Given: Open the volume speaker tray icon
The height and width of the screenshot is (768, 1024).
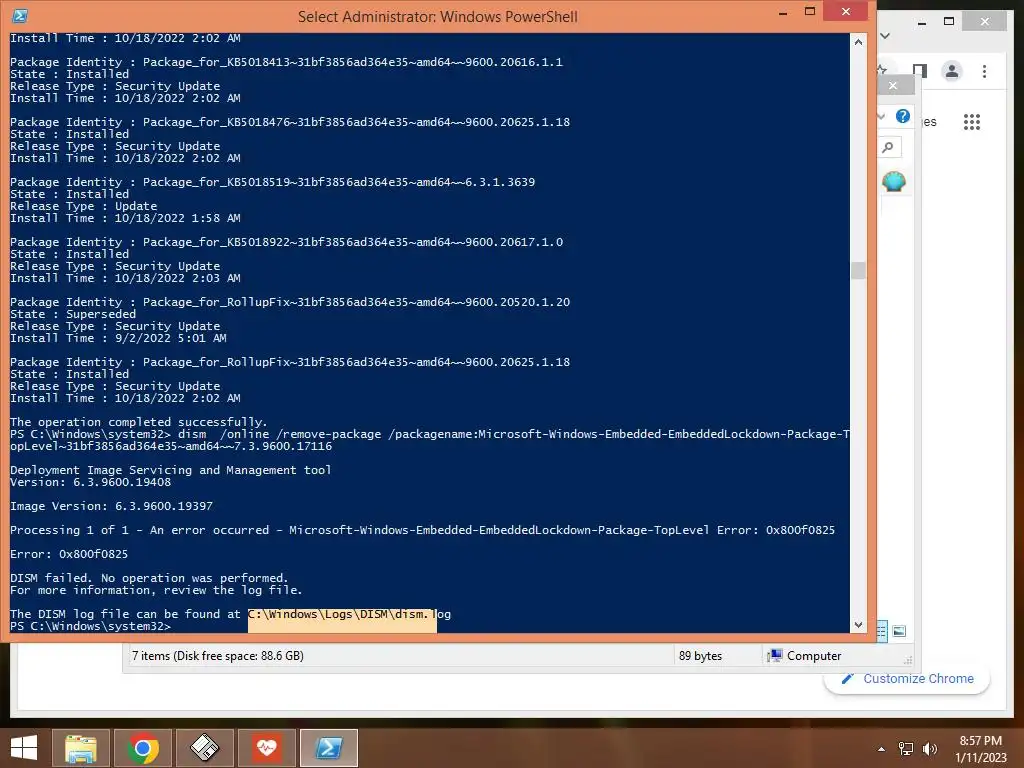Looking at the screenshot, I should [x=929, y=749].
